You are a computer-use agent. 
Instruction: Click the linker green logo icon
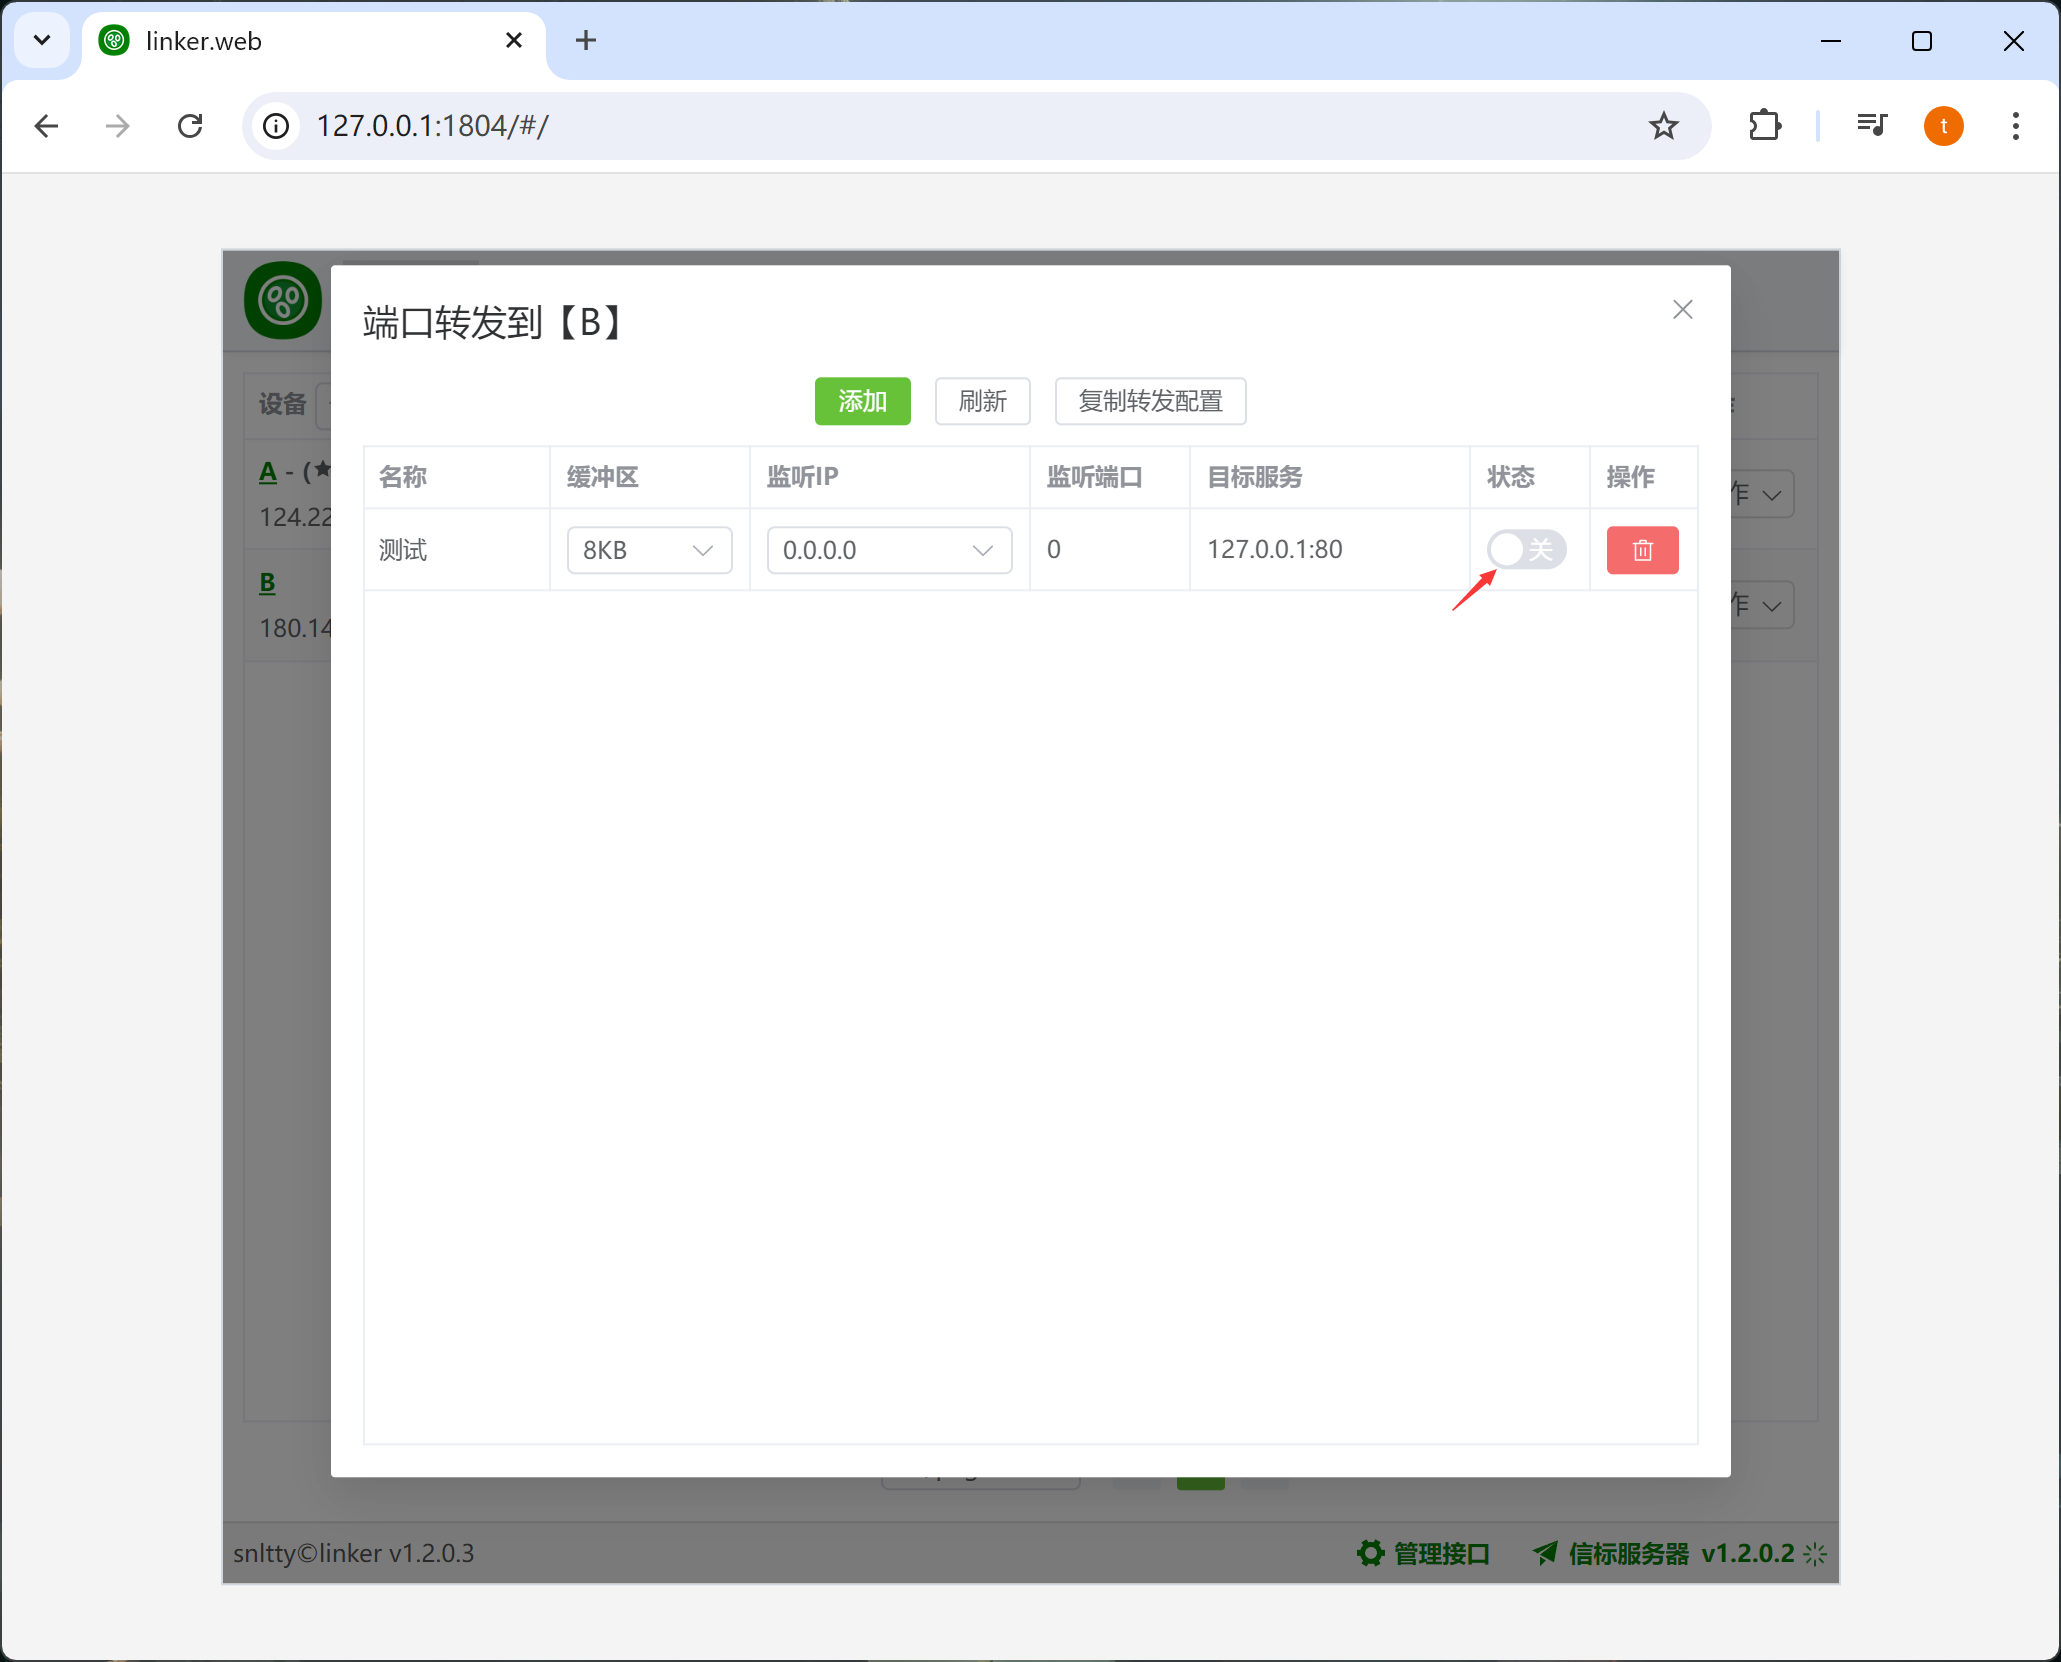point(283,300)
